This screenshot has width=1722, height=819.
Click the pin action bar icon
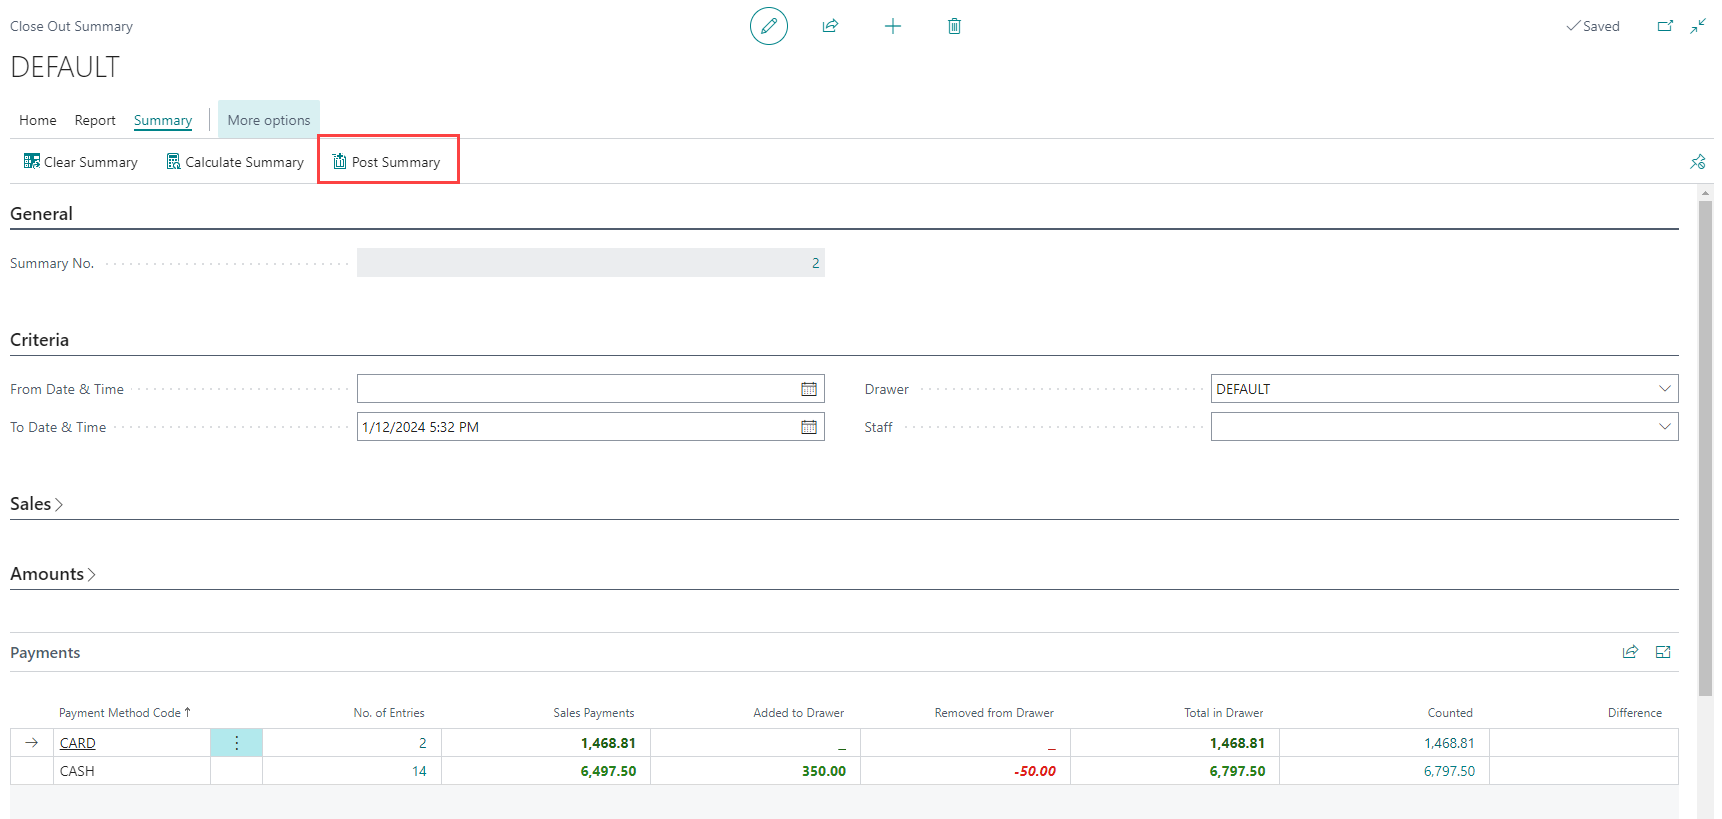[1697, 162]
